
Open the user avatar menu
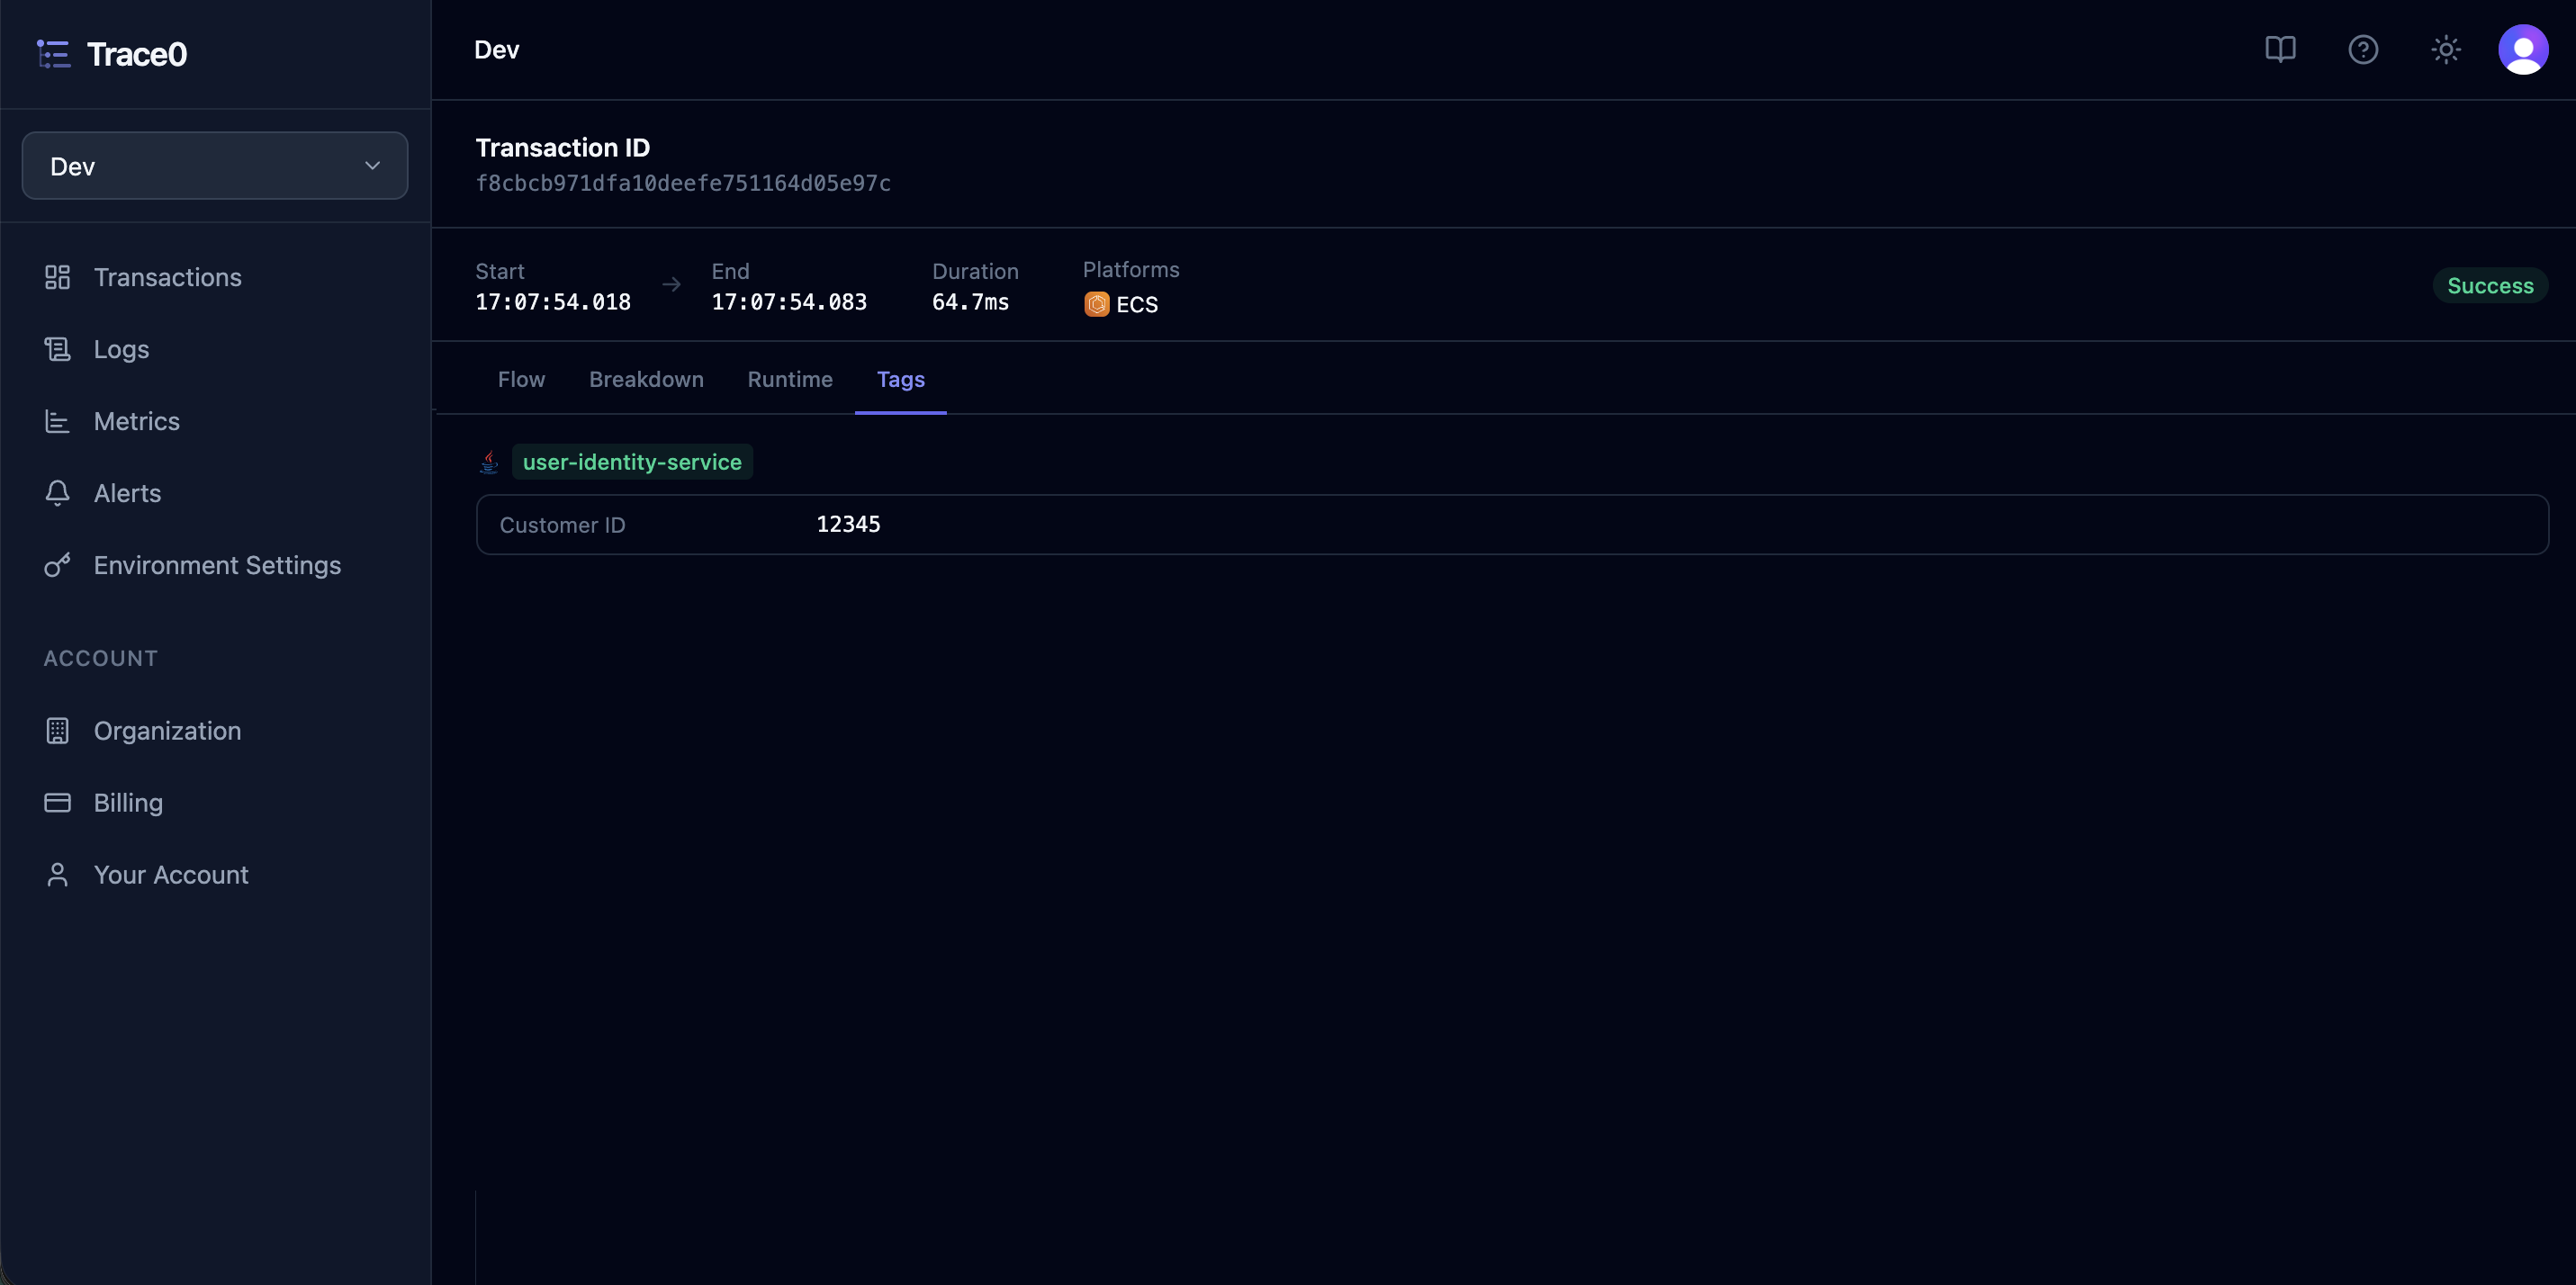2523,49
